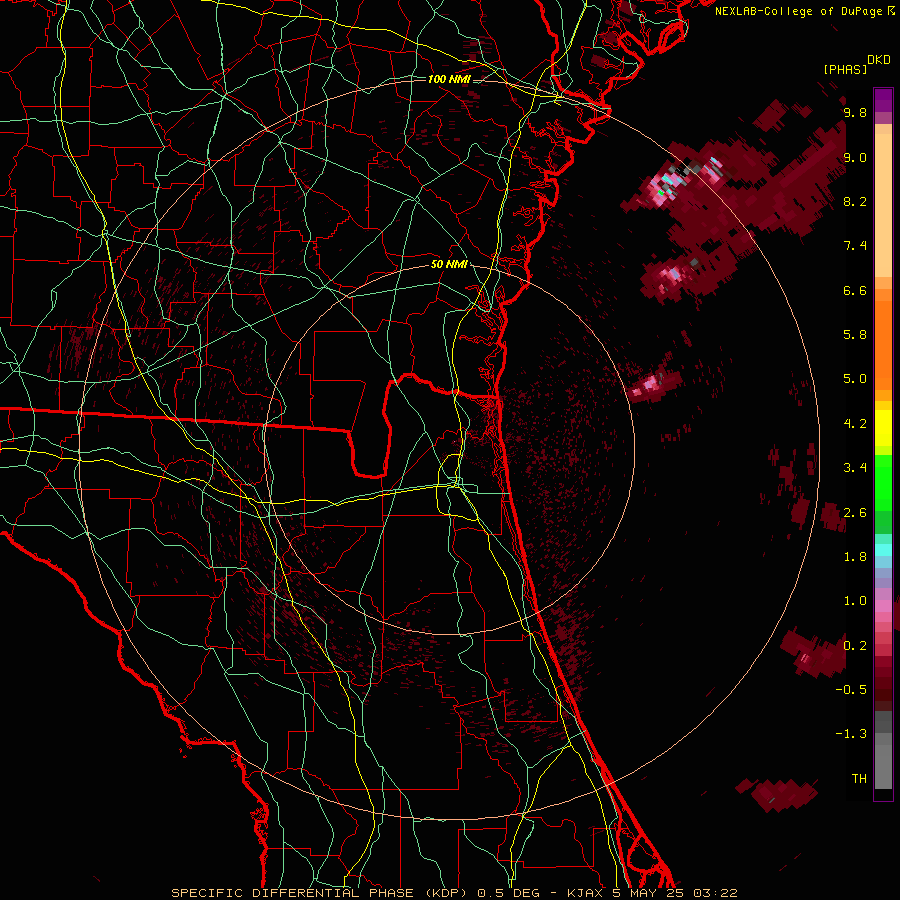
Task: Click the 3.4 scale value
Action: (x=855, y=468)
